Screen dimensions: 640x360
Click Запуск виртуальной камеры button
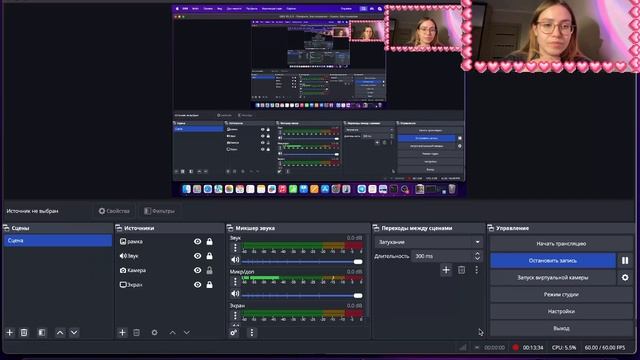pos(553,278)
